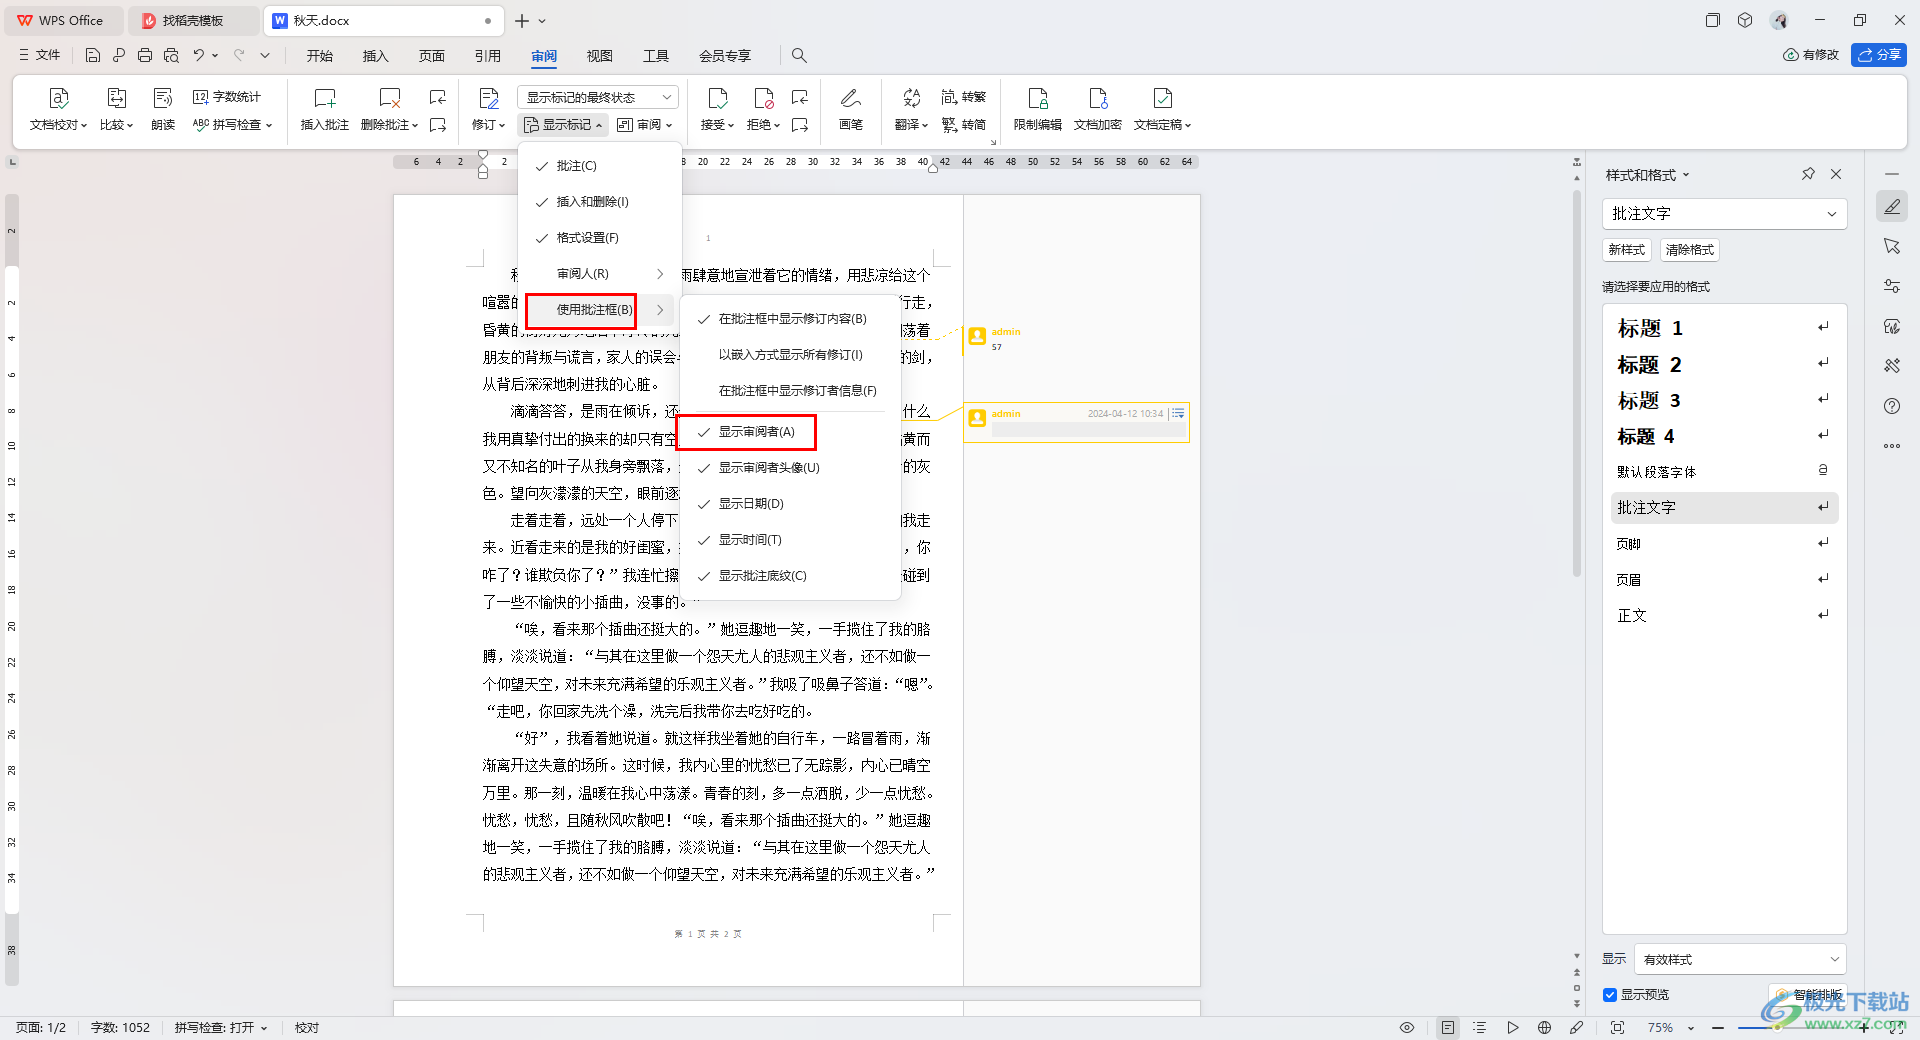Open the 批注文字 style combo box
Image resolution: width=1920 pixels, height=1040 pixels.
tap(1724, 214)
